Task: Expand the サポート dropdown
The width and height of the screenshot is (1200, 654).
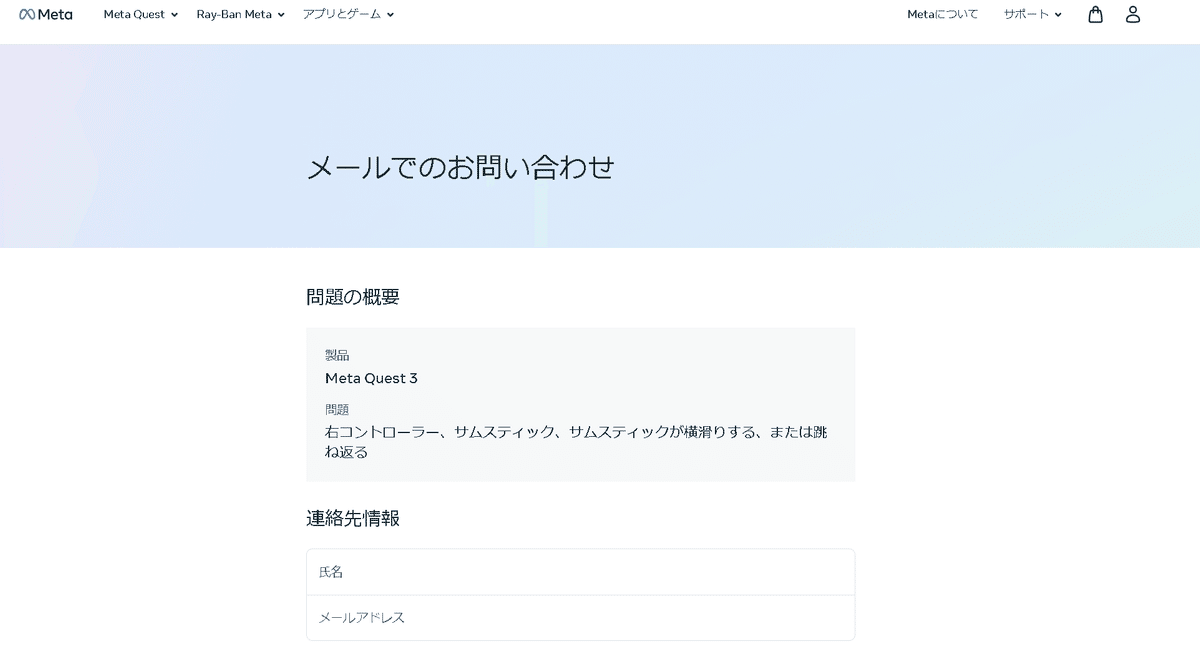Action: pos(1033,15)
